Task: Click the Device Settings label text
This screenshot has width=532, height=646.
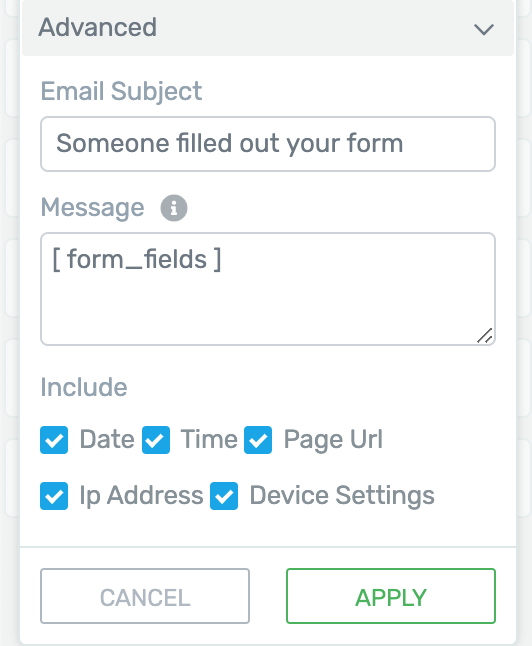Action: (342, 496)
